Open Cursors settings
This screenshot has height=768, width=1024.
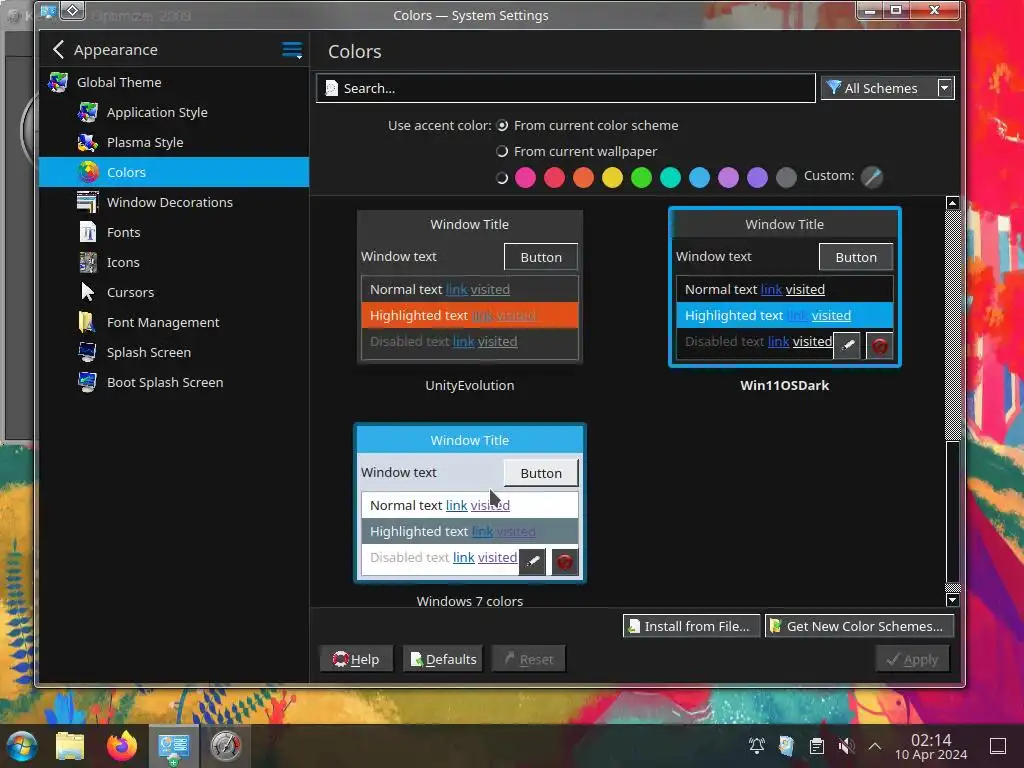pyautogui.click(x=174, y=293)
